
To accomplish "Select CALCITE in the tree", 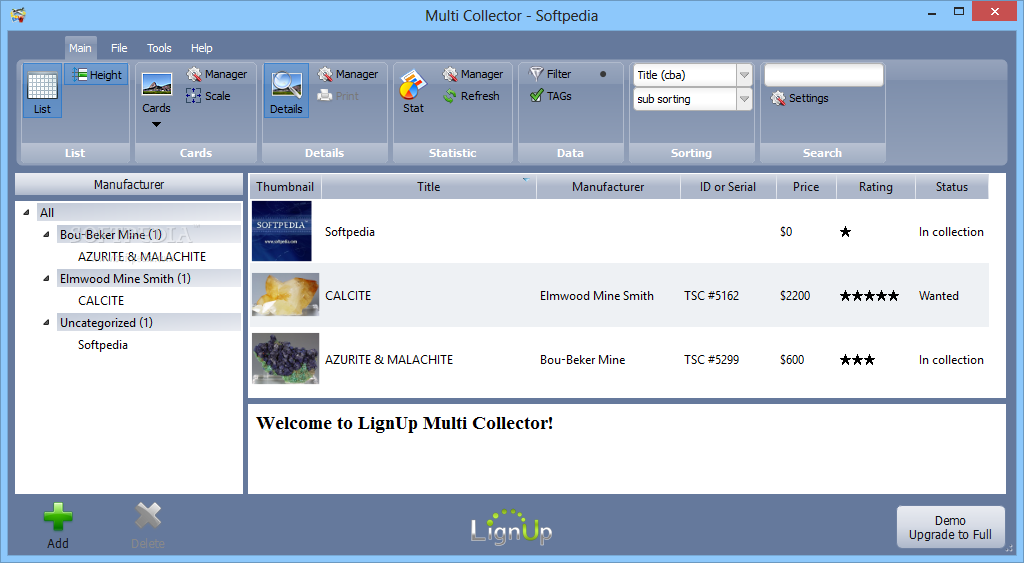I will [101, 300].
